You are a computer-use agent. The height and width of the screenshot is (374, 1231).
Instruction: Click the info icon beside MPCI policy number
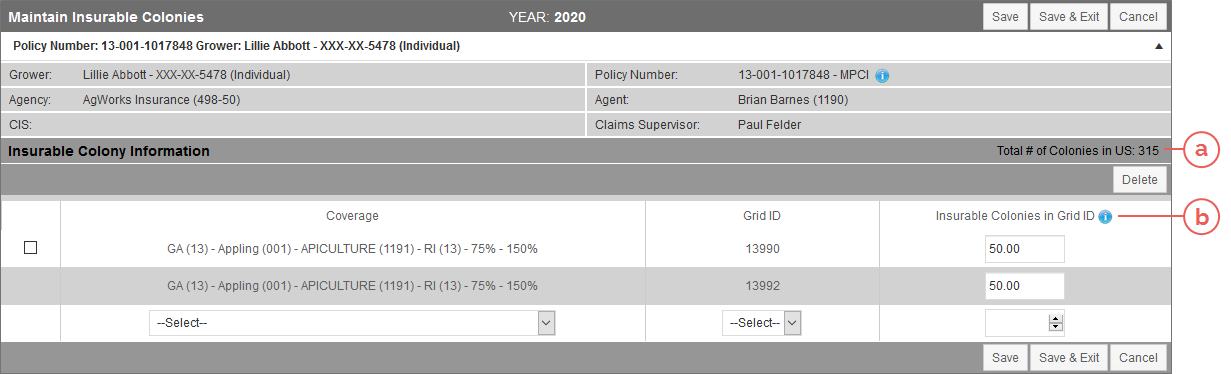click(883, 75)
